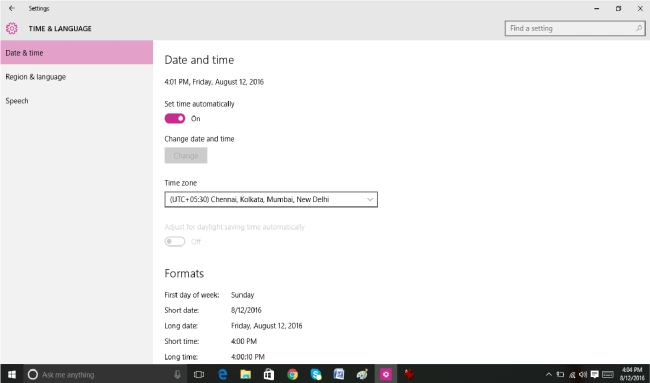Open File Explorer from the taskbar
The width and height of the screenshot is (650, 383).
click(x=246, y=375)
